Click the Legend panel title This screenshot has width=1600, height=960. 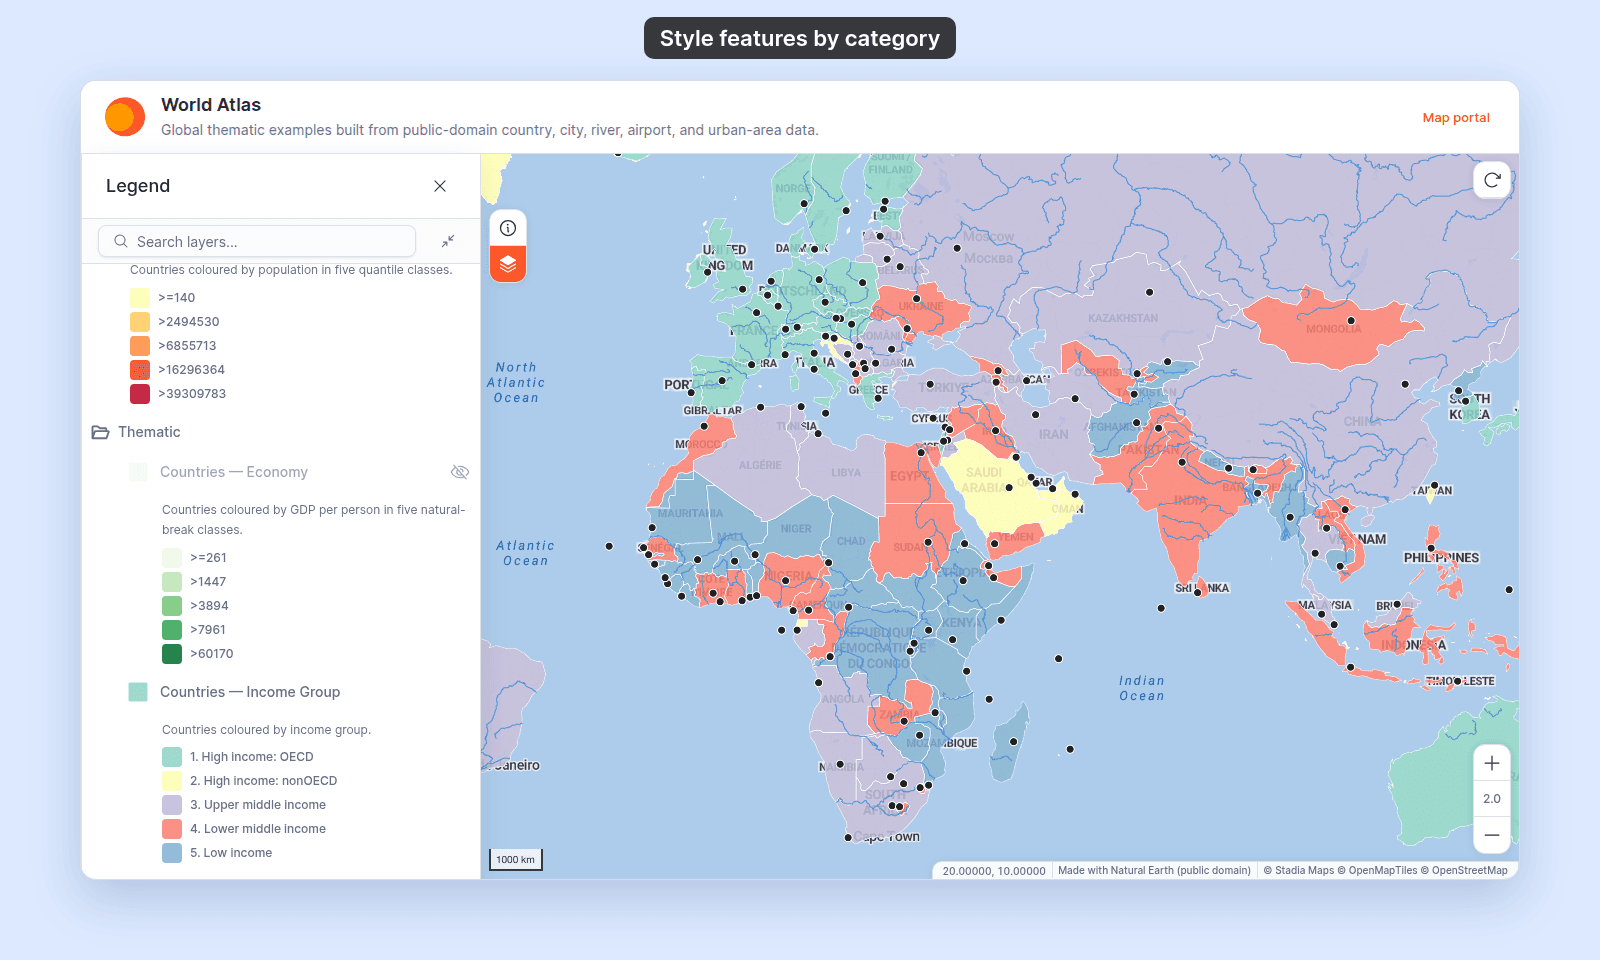pos(138,186)
